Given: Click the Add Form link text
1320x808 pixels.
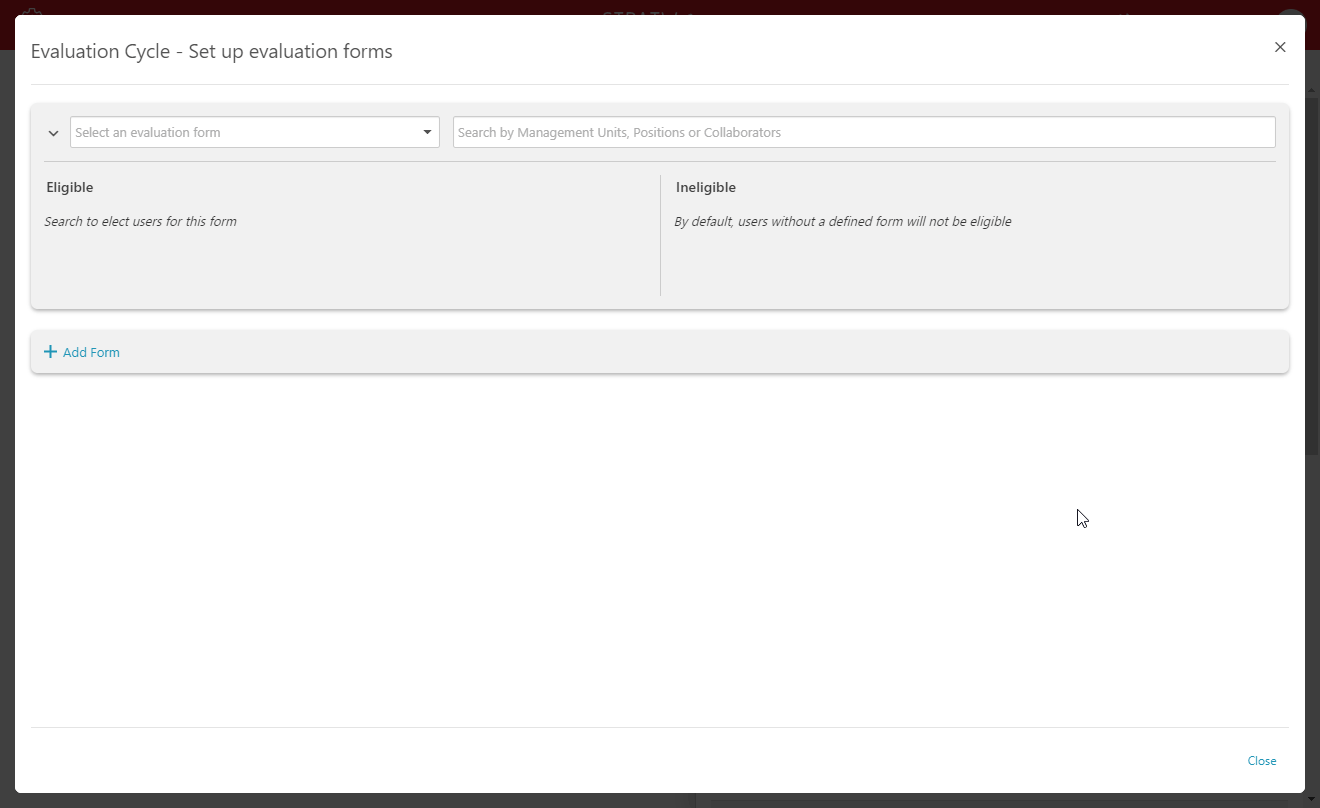Looking at the screenshot, I should (91, 352).
